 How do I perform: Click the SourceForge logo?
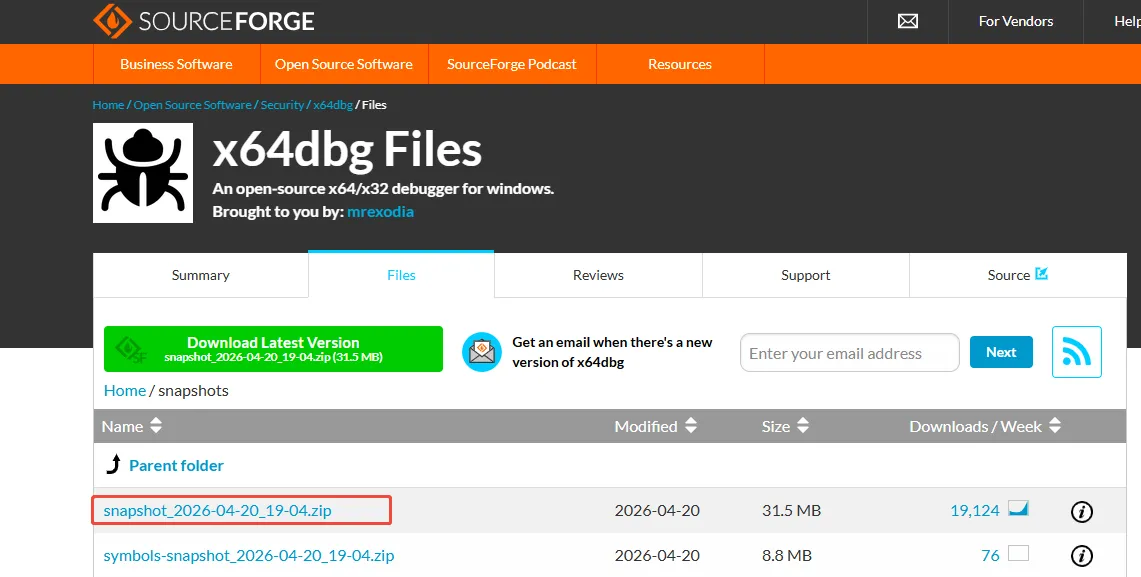(x=204, y=20)
